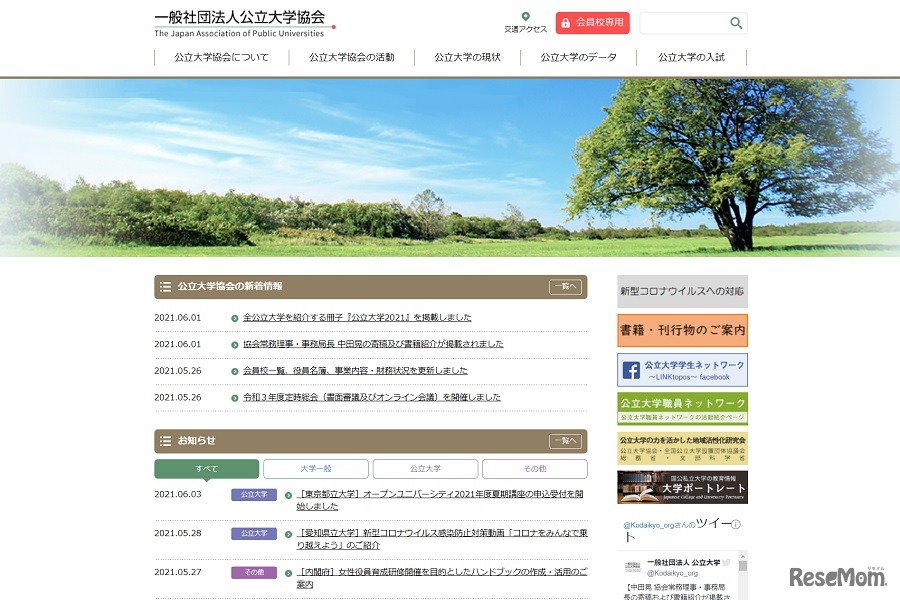Screen dimensions: 900x600
Task: Open 公立大学2021 booklet news link
Action: pyautogui.click(x=357, y=318)
